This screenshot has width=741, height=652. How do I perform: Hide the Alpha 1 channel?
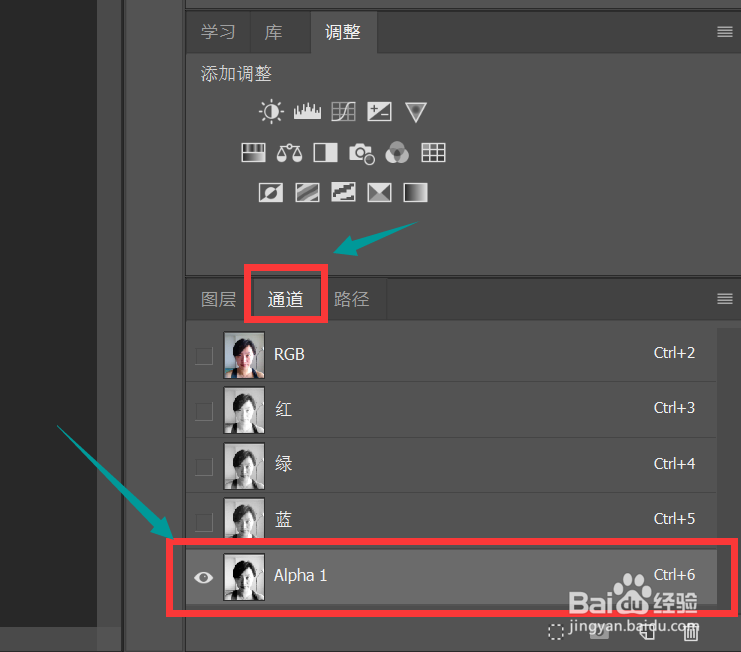pyautogui.click(x=204, y=577)
